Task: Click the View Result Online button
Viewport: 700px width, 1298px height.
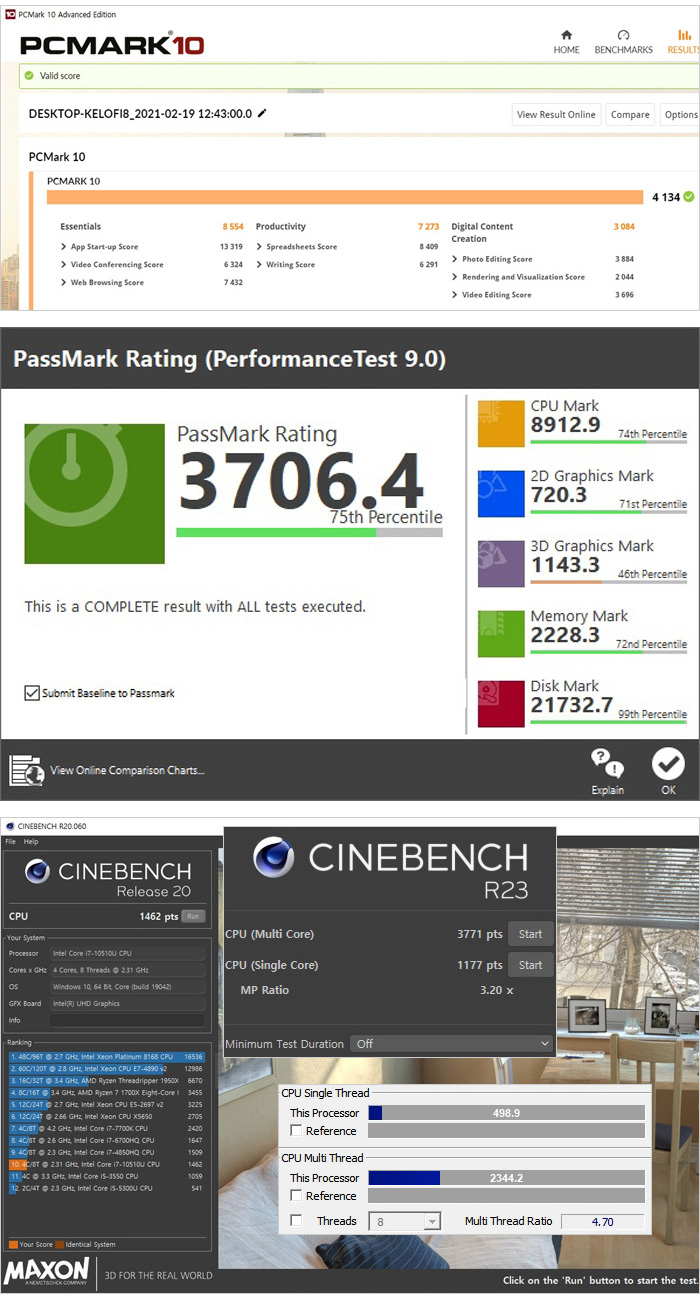Action: click(x=556, y=115)
